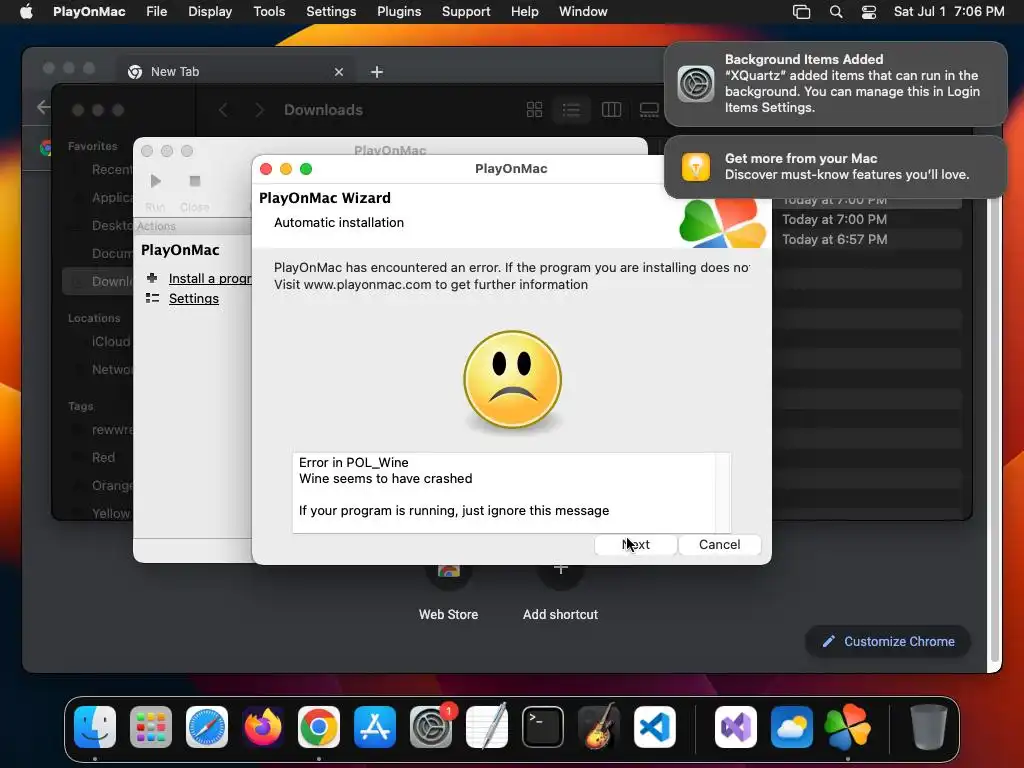1024x768 pixels.
Task: Open System Settings from the Dock
Action: 431,727
